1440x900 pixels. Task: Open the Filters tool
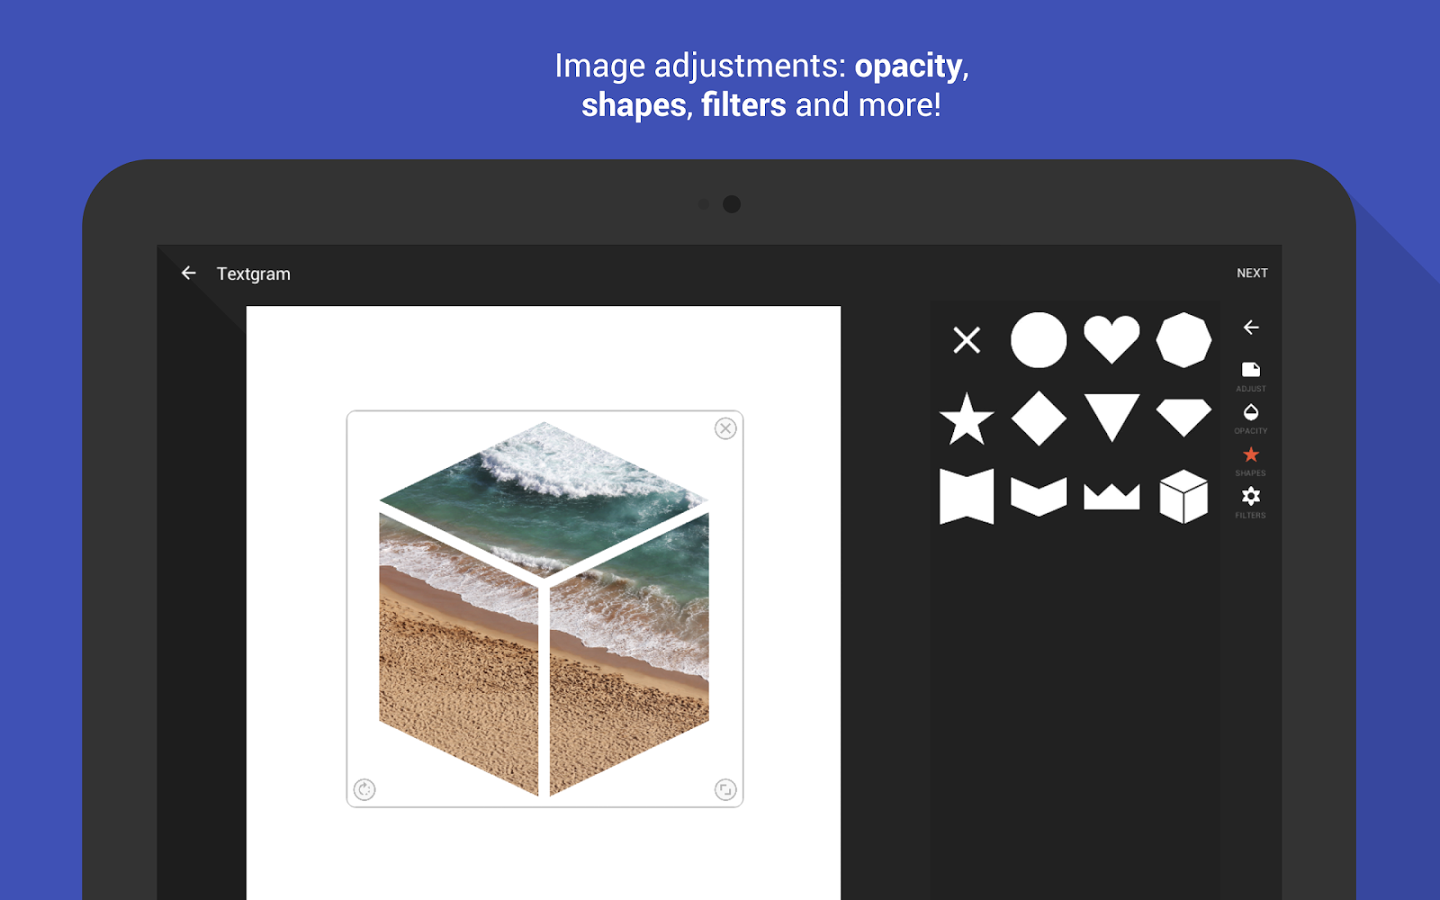1251,502
